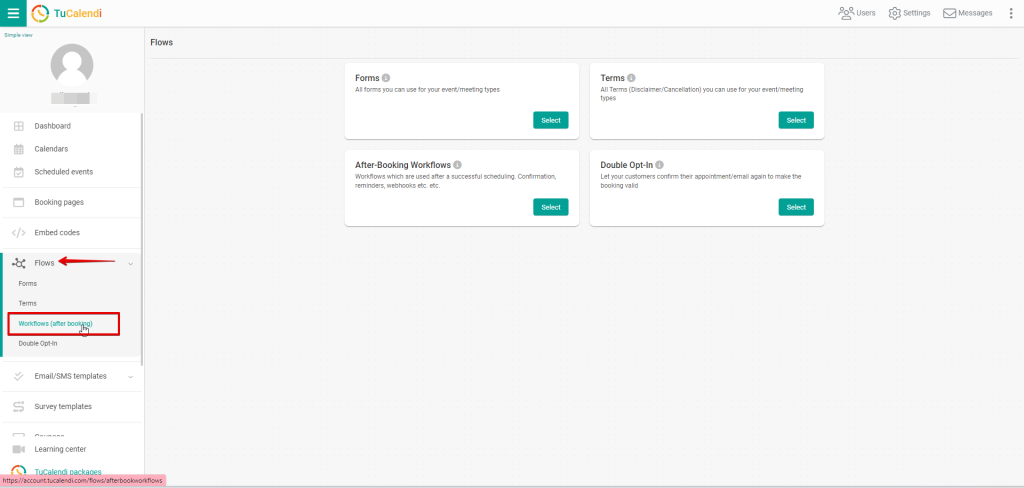This screenshot has height=488, width=1024.
Task: Click the hamburger menu icon
Action: pos(13,13)
